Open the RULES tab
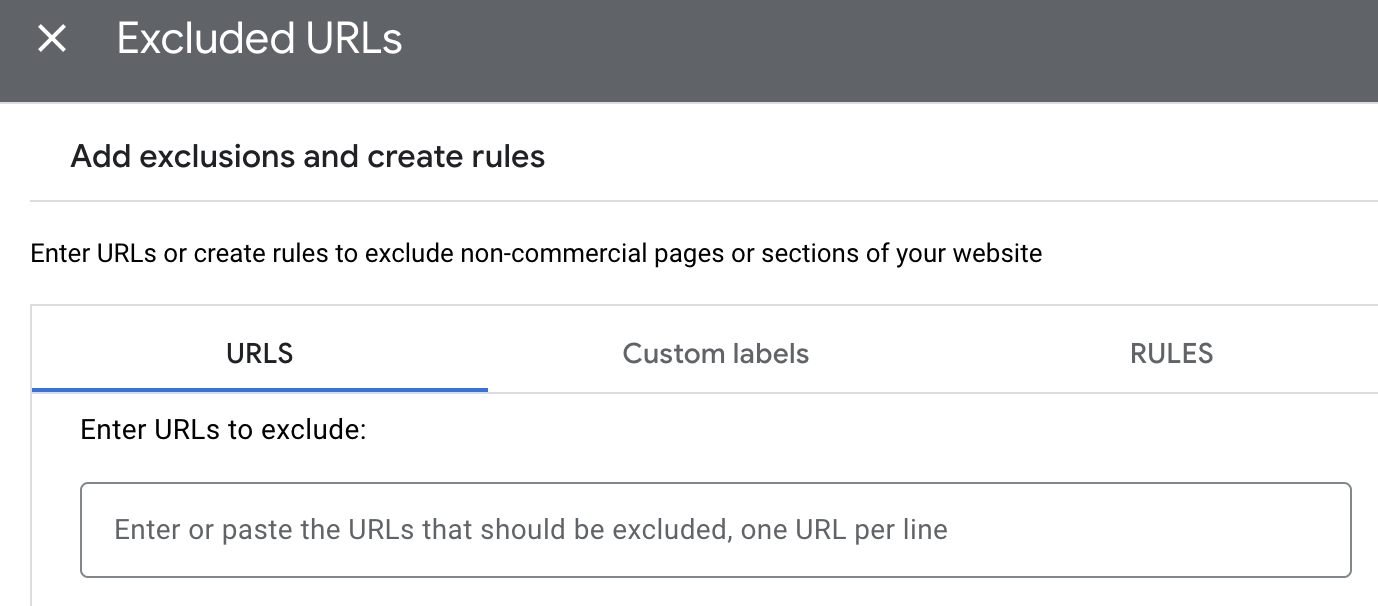This screenshot has width=1378, height=606. tap(1170, 353)
